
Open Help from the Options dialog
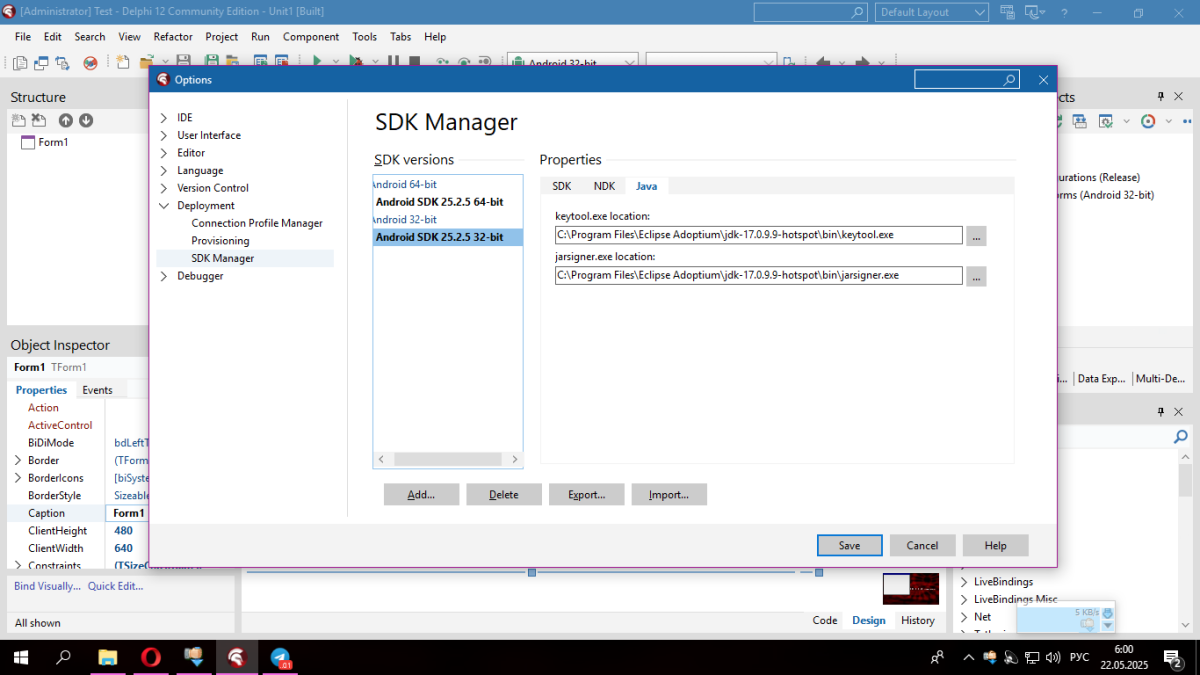pyautogui.click(x=995, y=545)
